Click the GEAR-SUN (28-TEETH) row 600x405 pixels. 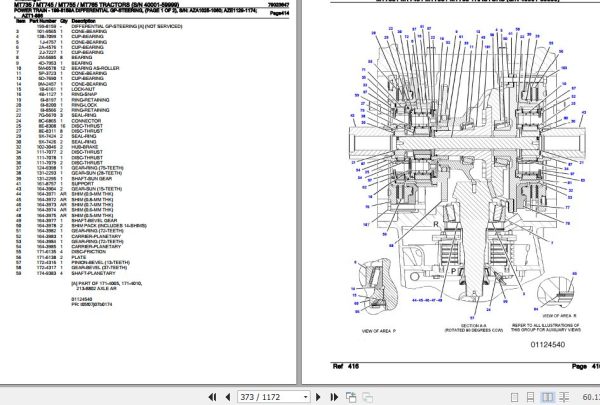click(69, 173)
